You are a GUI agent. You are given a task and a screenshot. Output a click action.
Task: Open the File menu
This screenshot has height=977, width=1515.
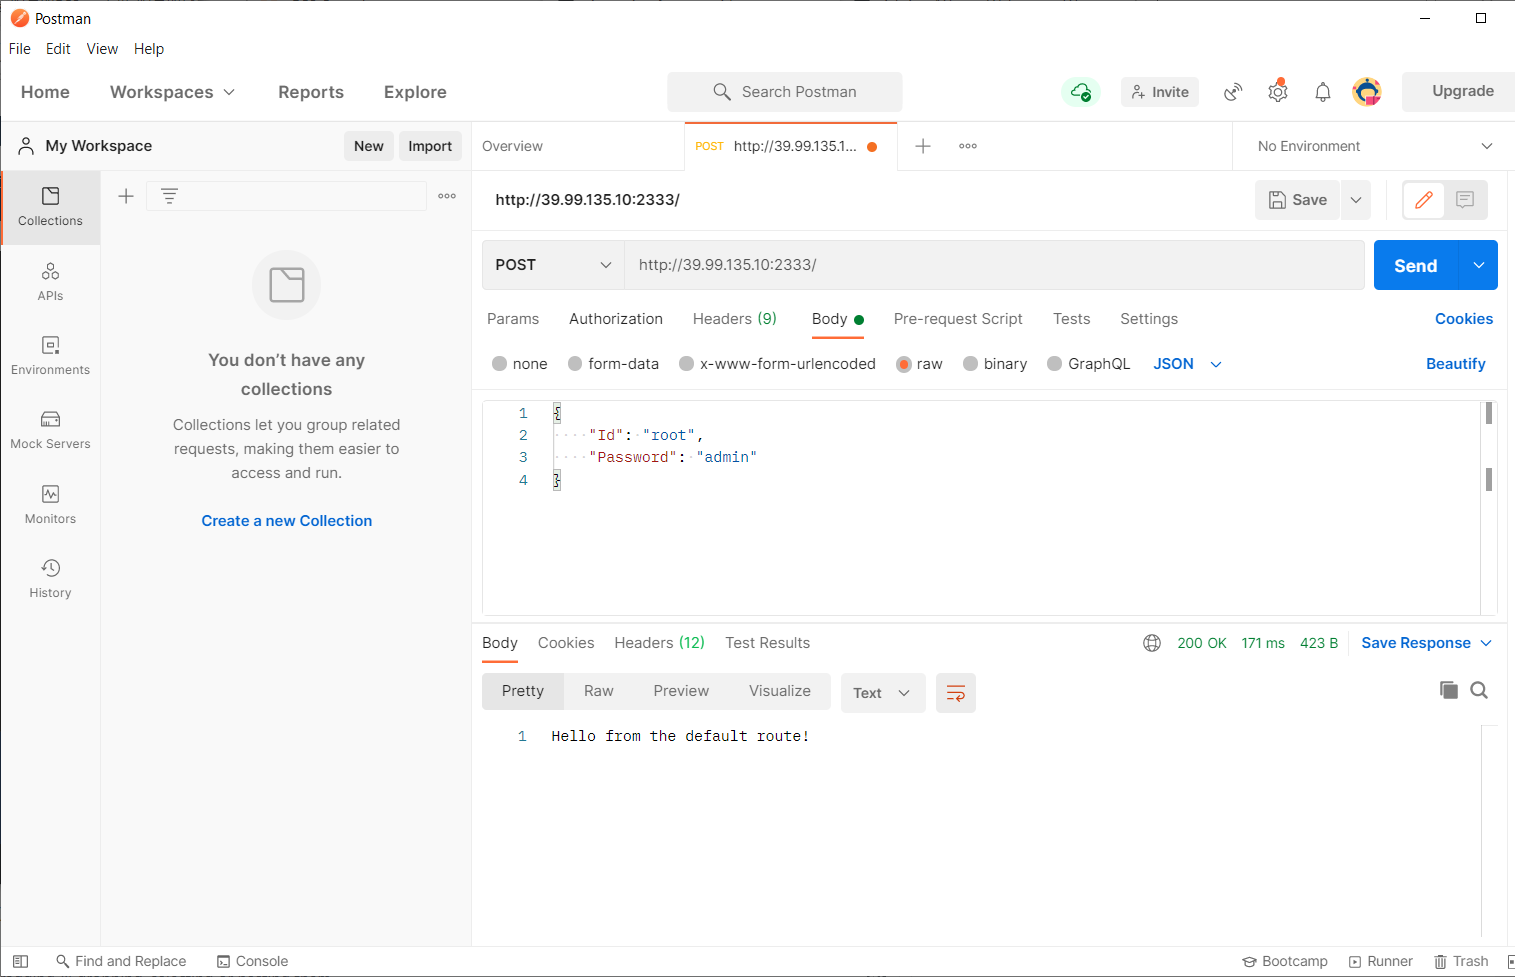[20, 49]
